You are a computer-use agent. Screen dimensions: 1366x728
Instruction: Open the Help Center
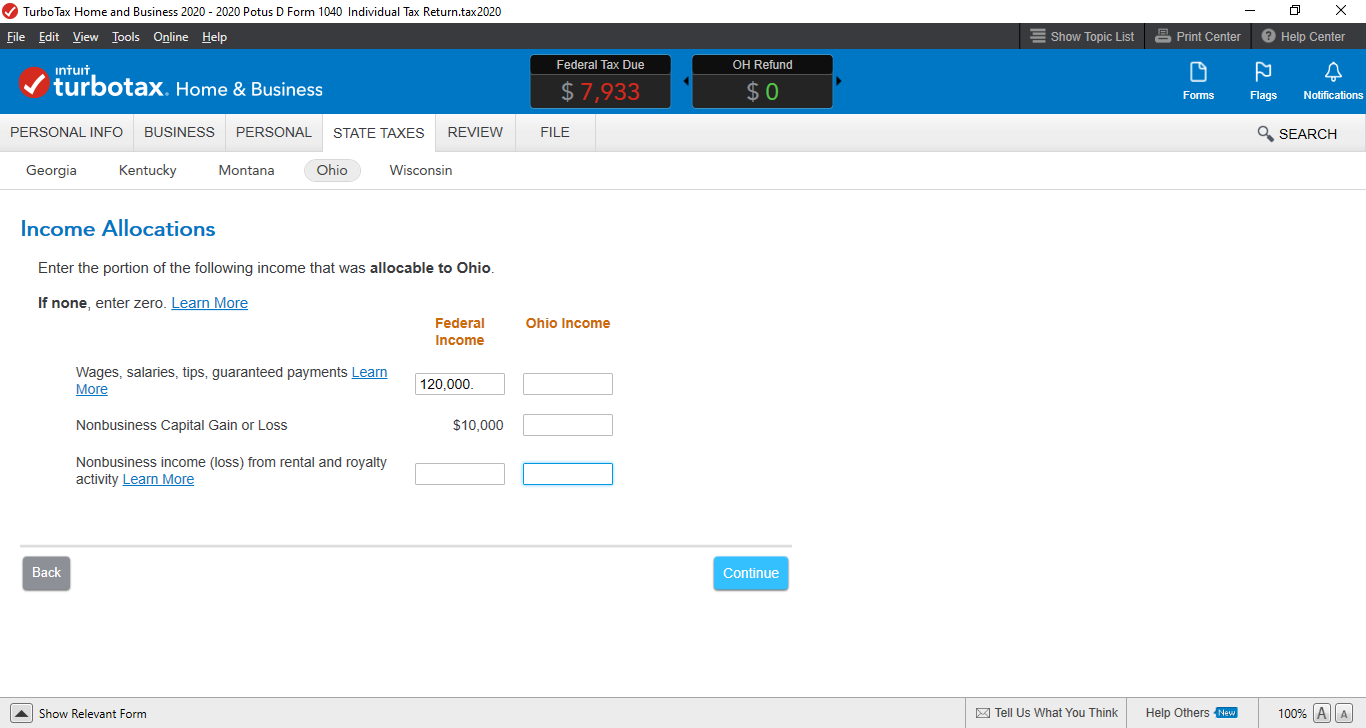pos(1303,37)
